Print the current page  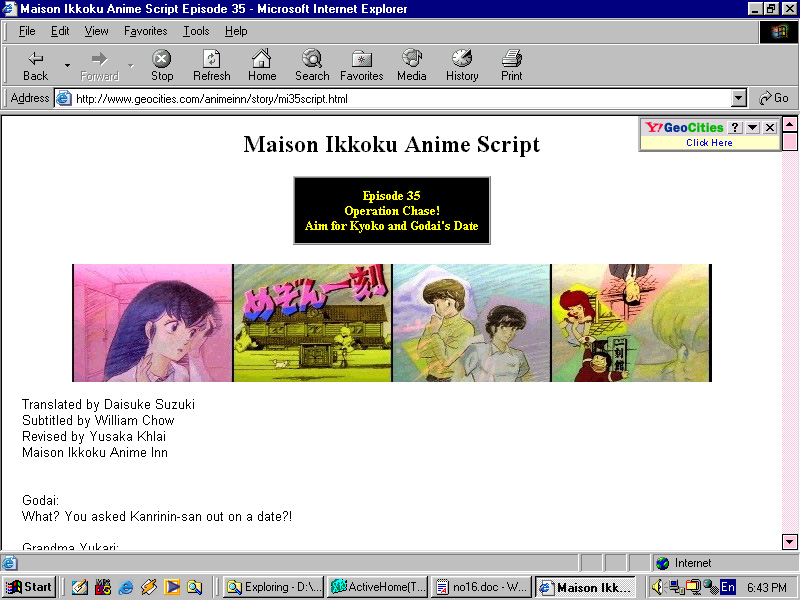[512, 66]
